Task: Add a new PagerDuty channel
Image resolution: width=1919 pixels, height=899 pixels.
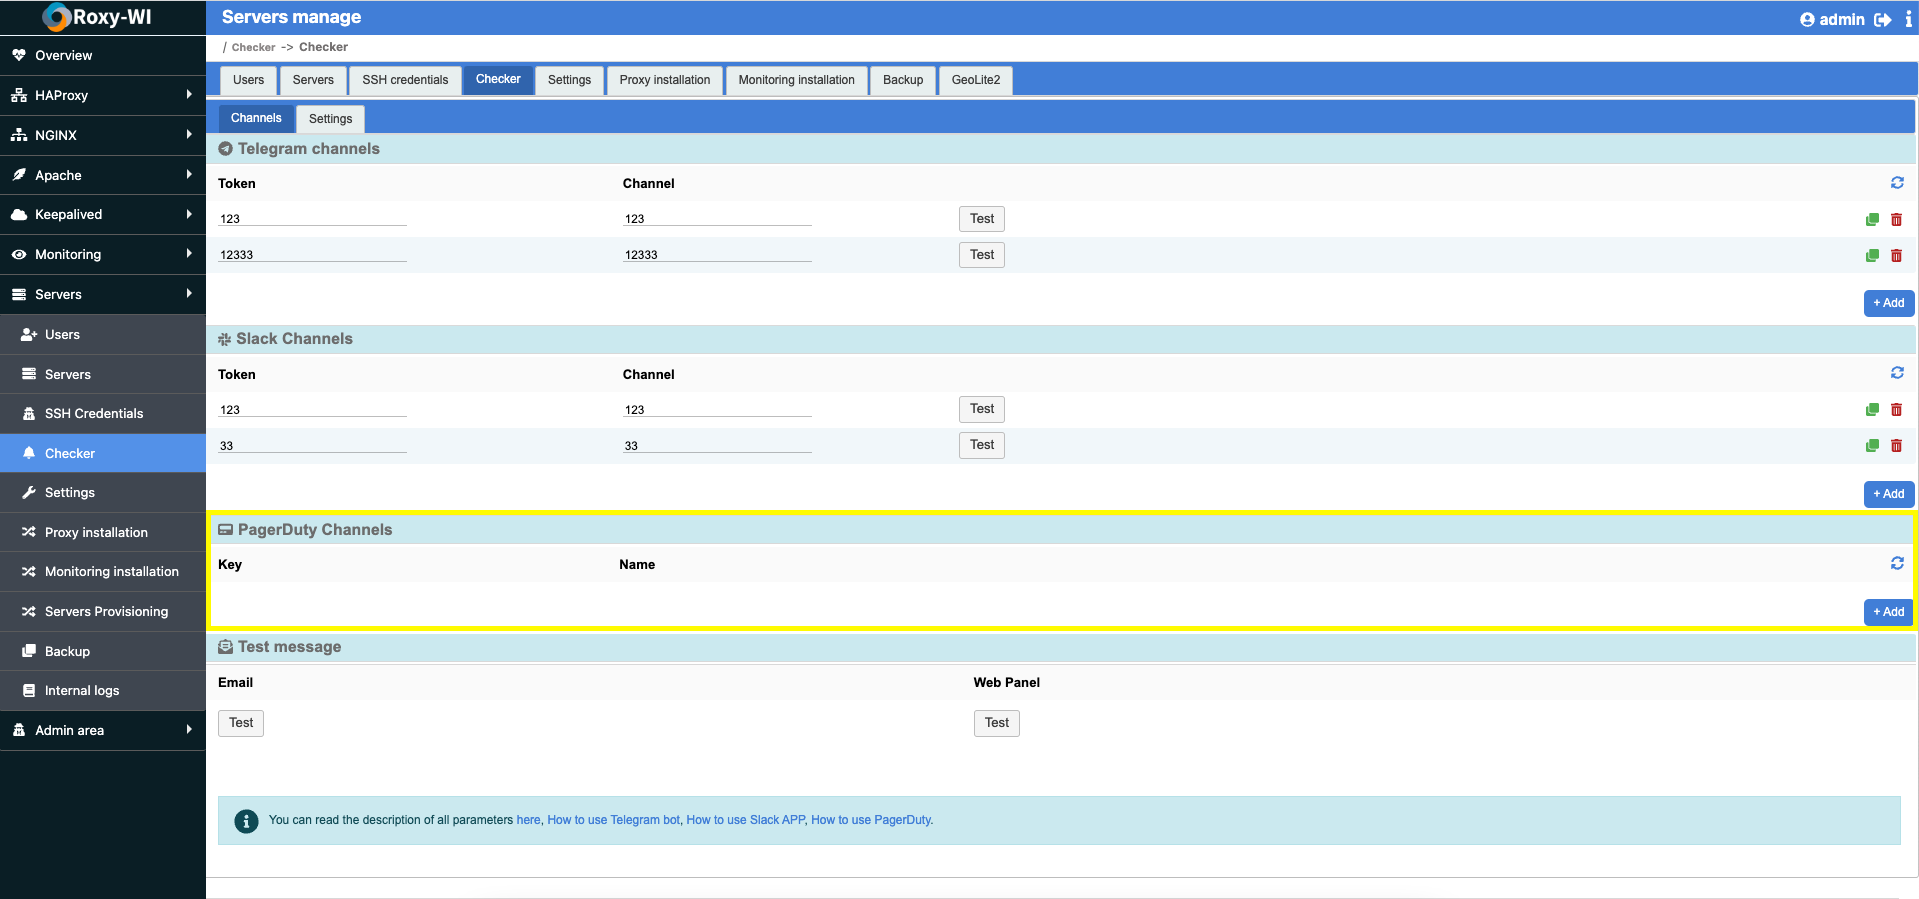Action: tap(1889, 612)
